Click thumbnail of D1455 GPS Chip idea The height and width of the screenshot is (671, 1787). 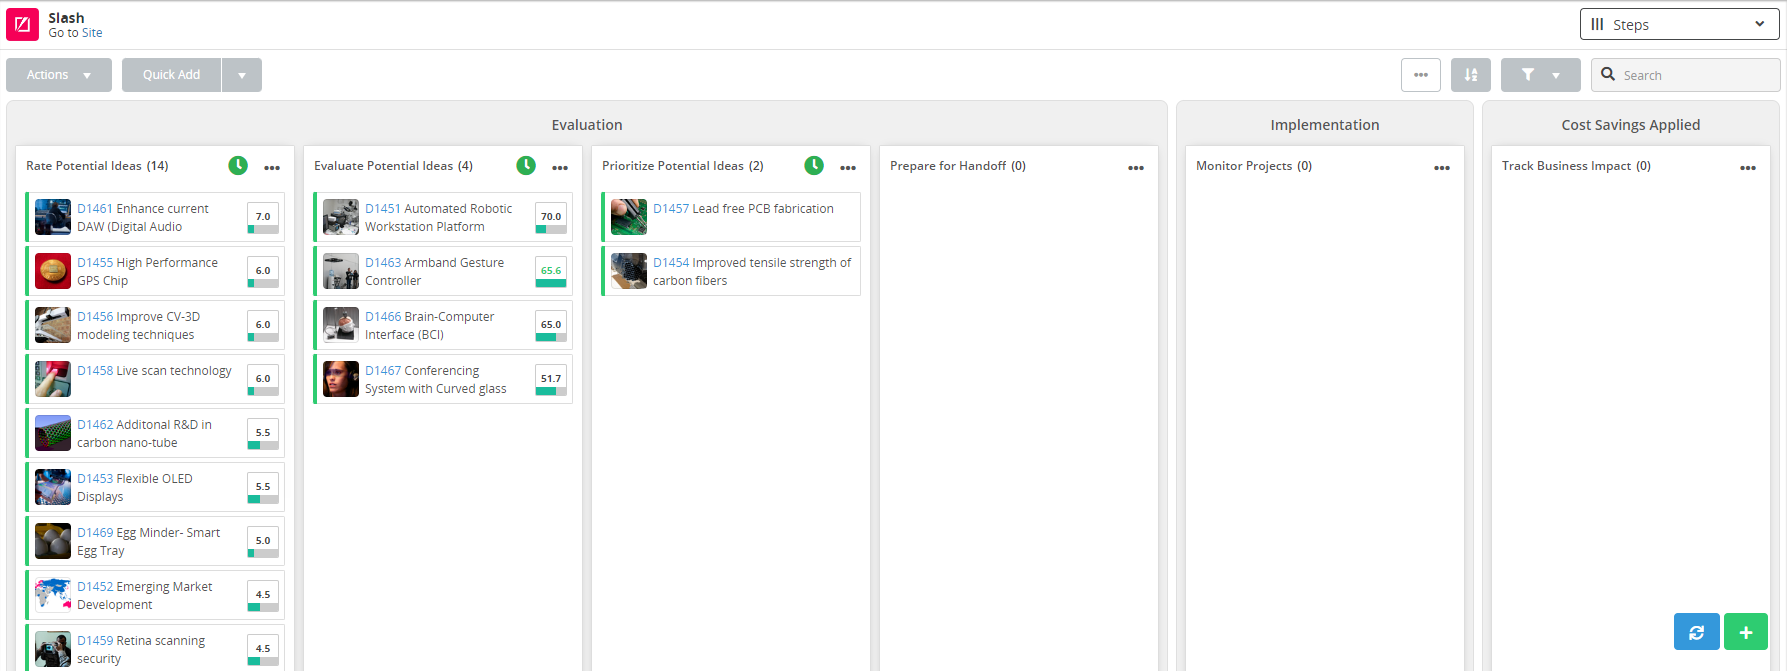[x=53, y=271]
